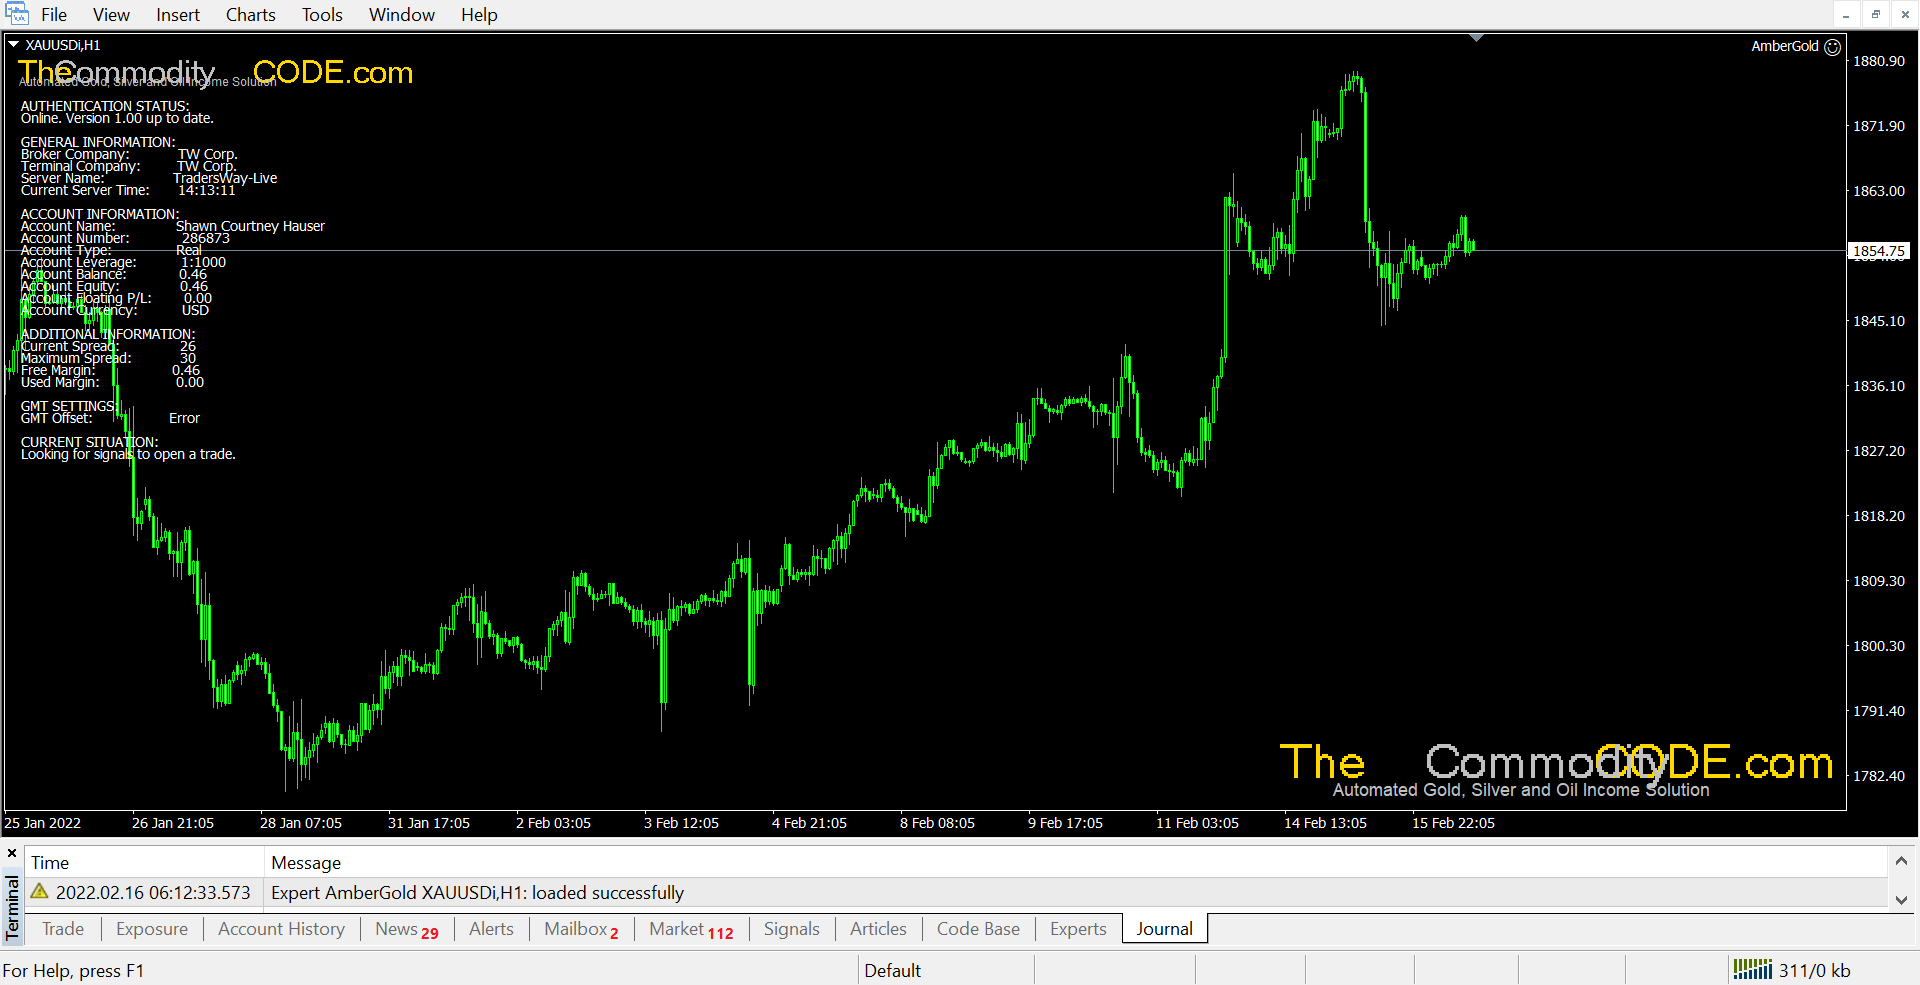
Task: Click the chart shift triangle marker at top
Action: tap(1476, 38)
